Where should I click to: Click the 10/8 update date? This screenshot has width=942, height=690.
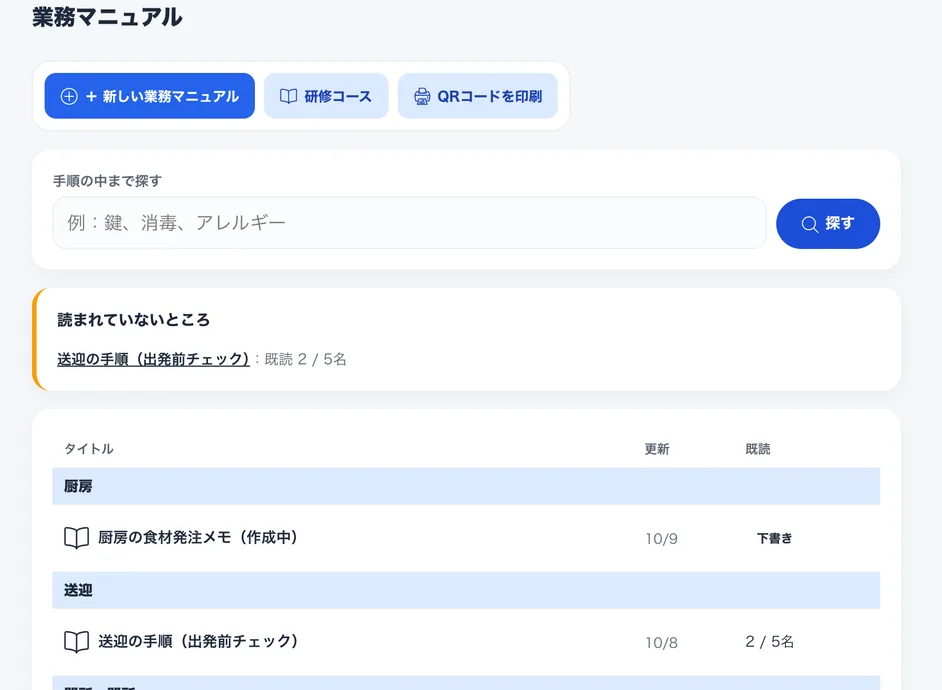click(661, 643)
